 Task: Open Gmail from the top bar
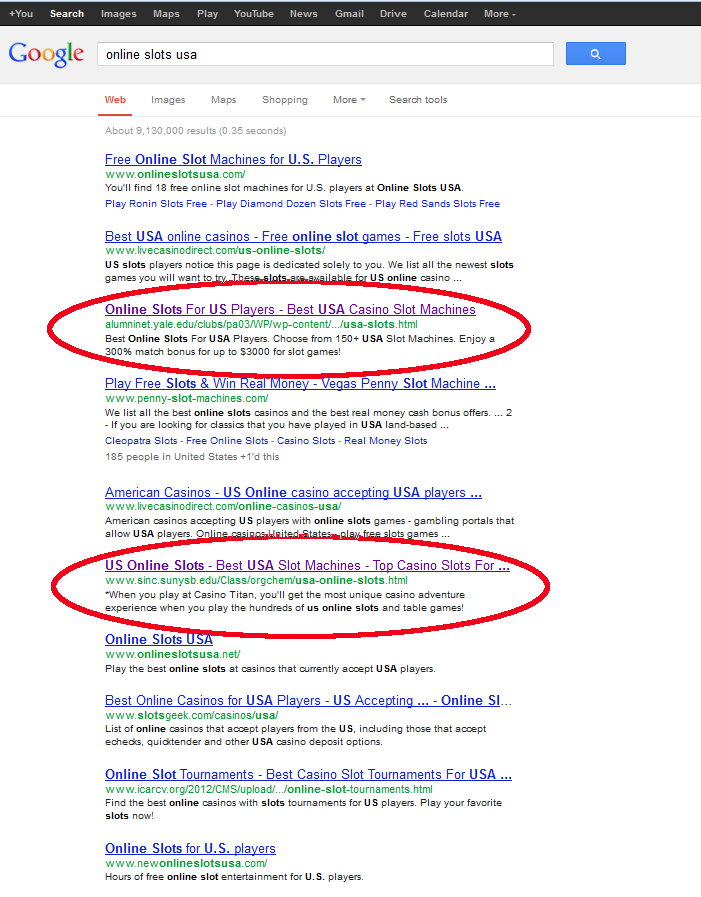(349, 14)
